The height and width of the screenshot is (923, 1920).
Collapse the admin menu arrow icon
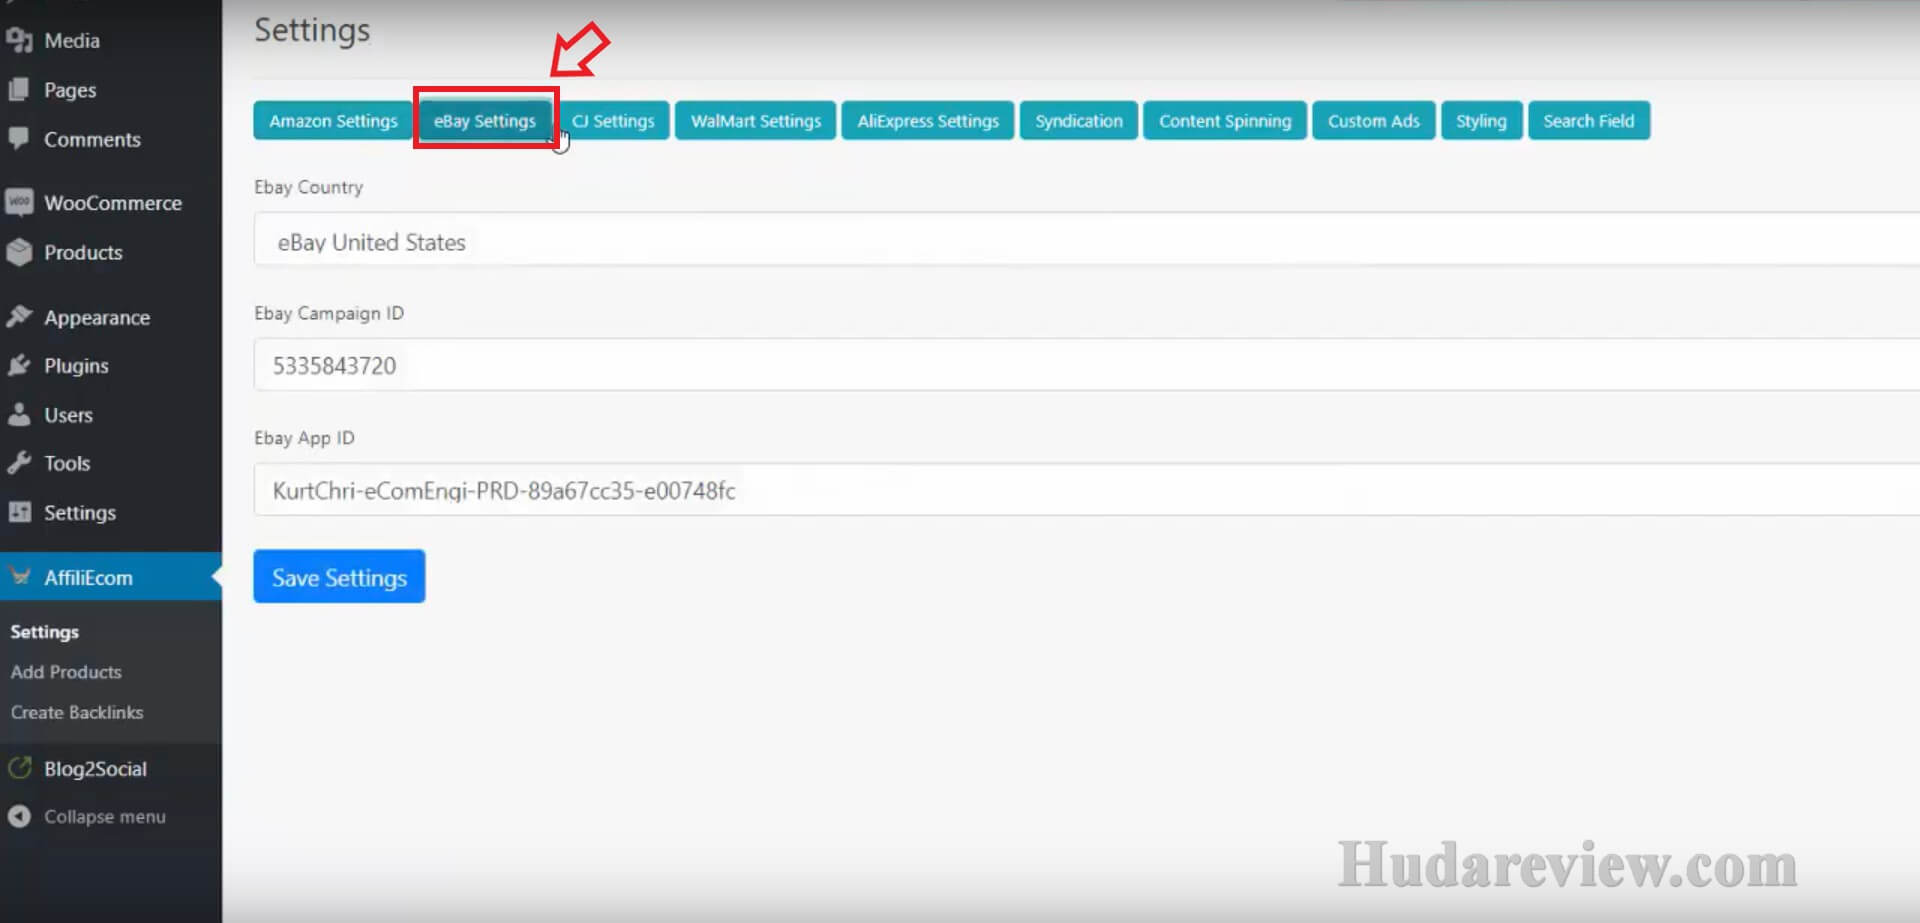(19, 816)
